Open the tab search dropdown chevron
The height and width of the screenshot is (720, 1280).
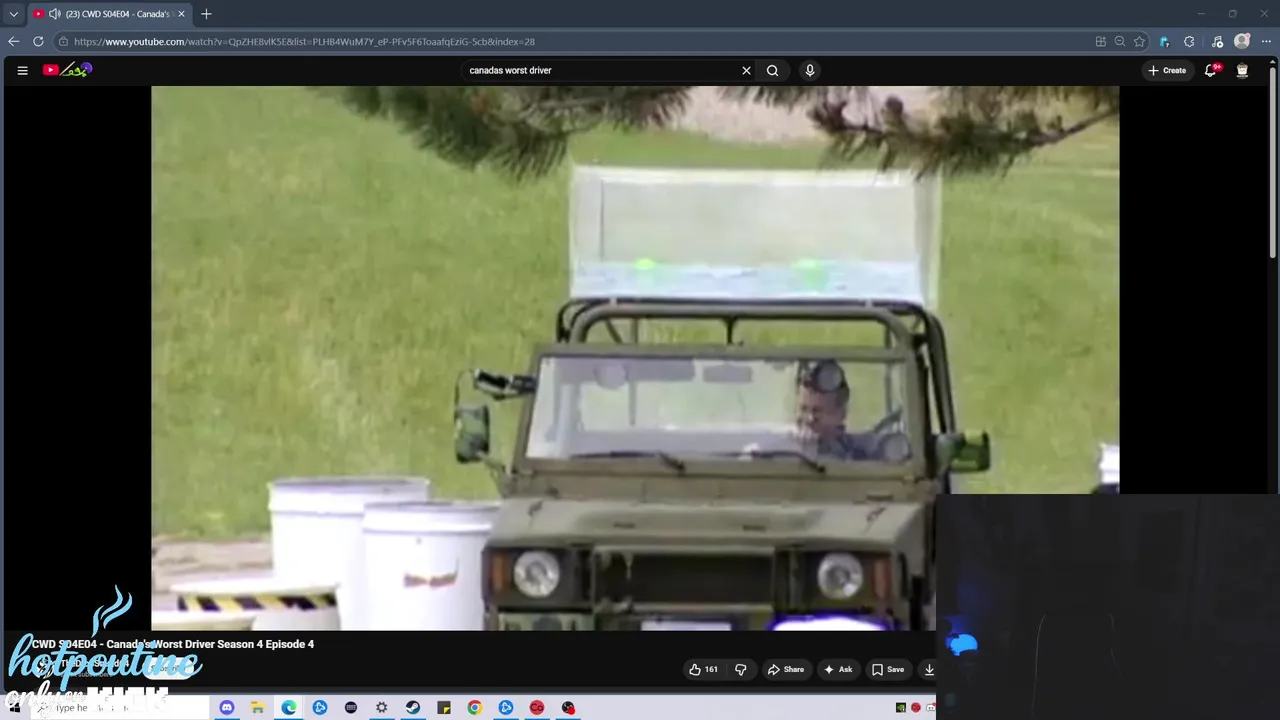13,14
